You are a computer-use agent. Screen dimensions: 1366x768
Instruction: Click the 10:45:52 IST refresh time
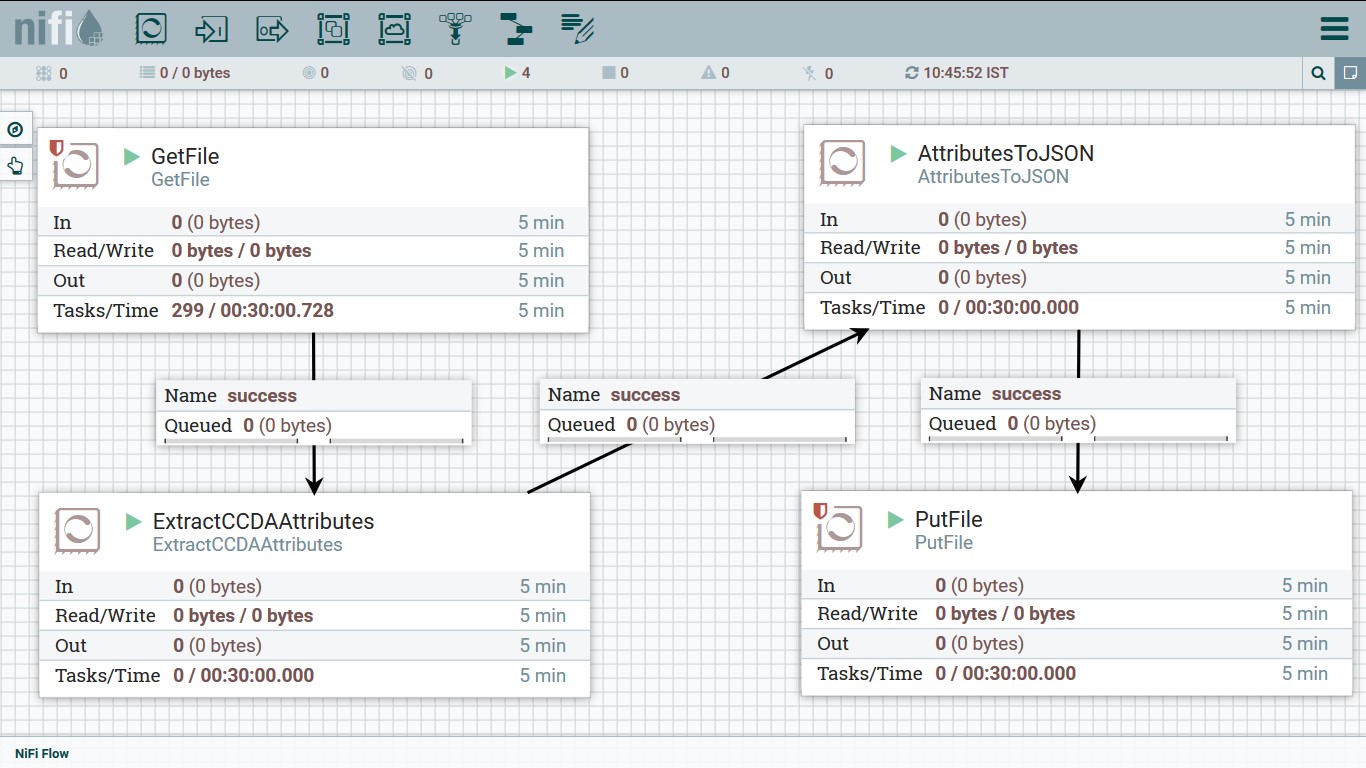pyautogui.click(x=966, y=73)
